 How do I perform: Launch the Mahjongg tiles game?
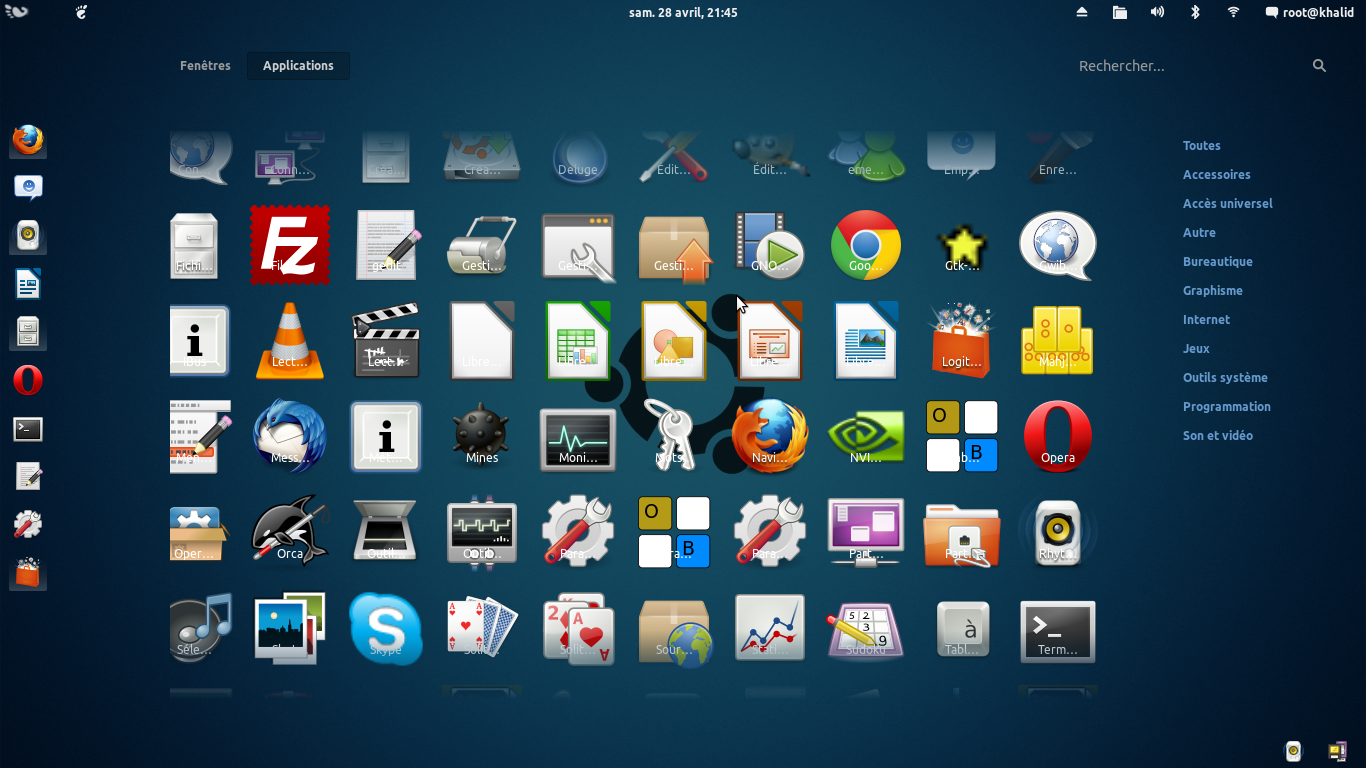click(1058, 341)
